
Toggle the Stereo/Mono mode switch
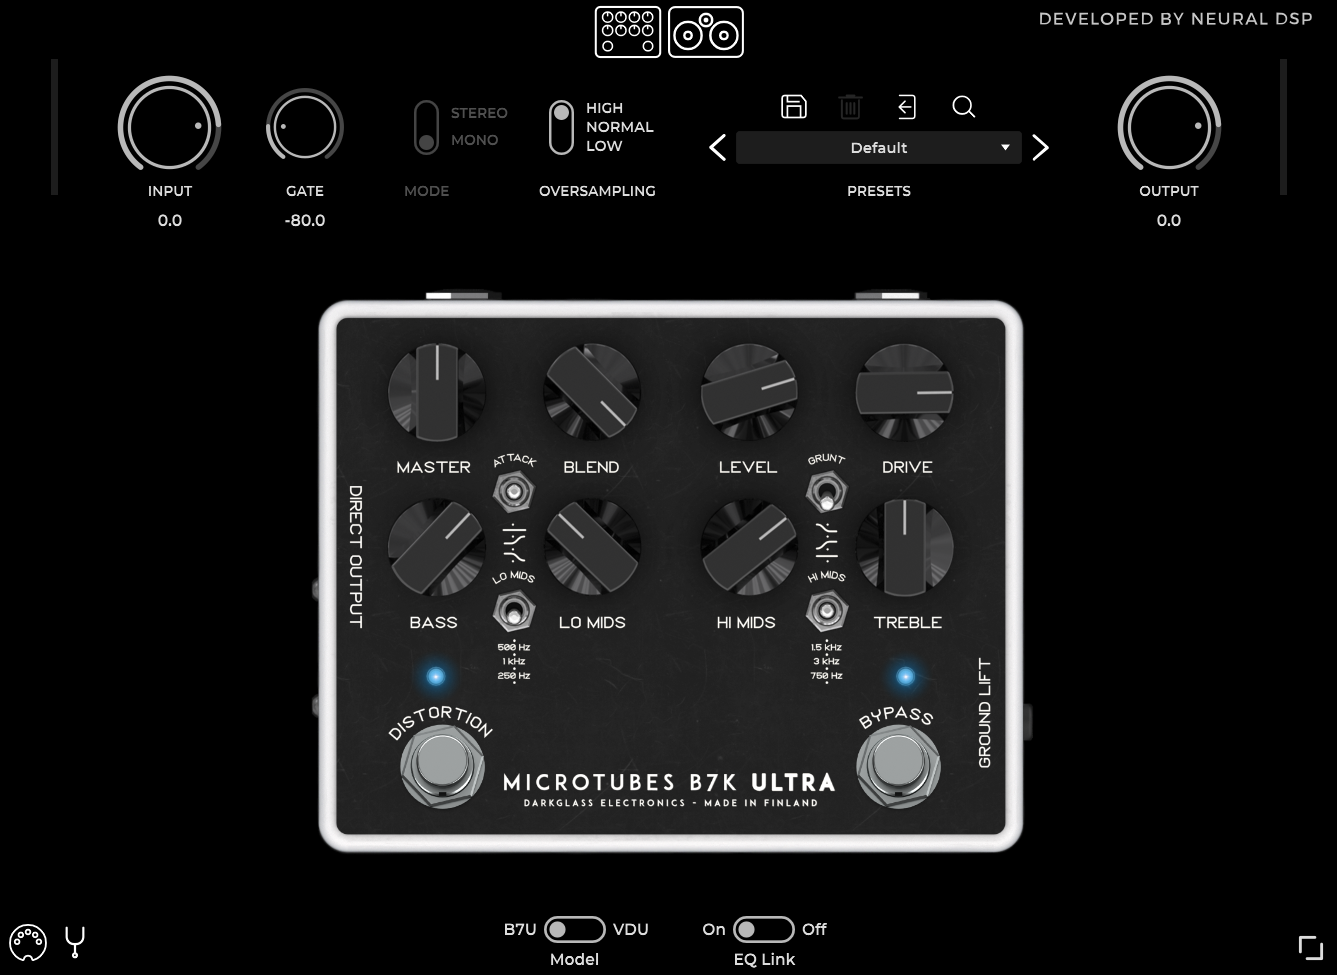427,128
